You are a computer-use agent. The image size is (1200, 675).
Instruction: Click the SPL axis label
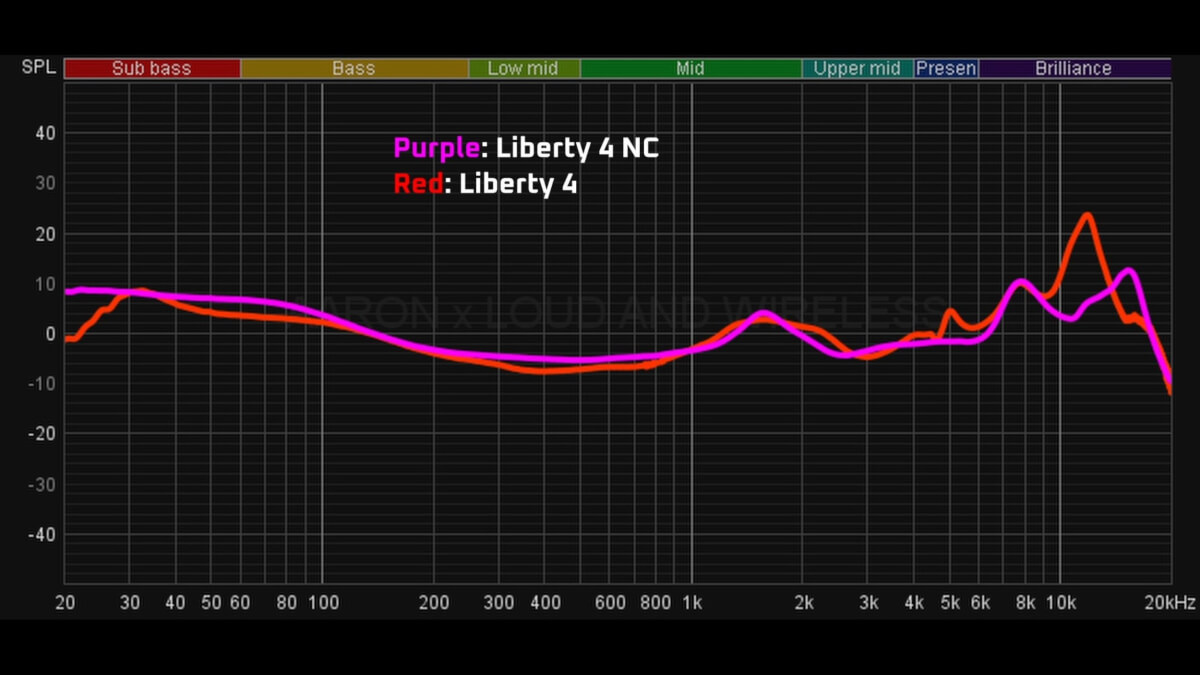click(38, 68)
